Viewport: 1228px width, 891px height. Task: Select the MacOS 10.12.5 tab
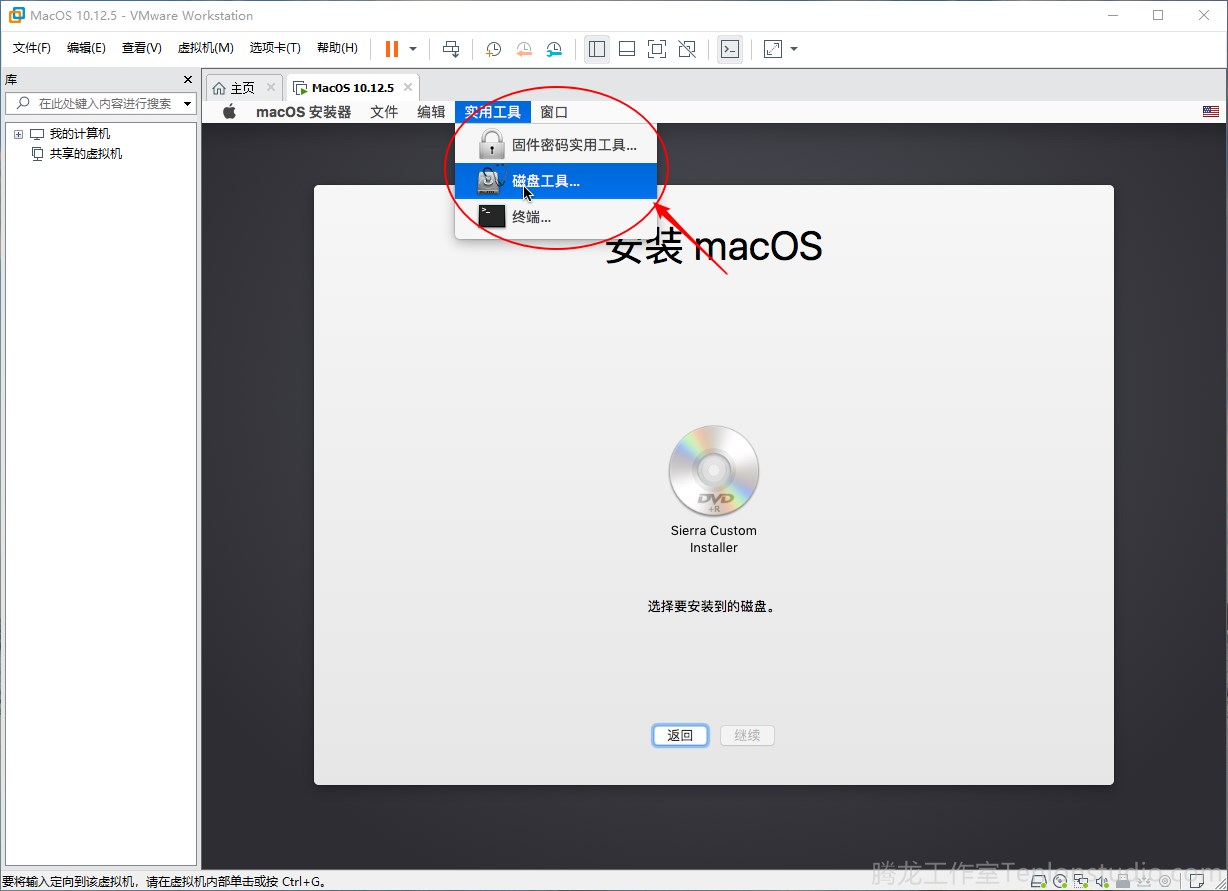tap(353, 88)
